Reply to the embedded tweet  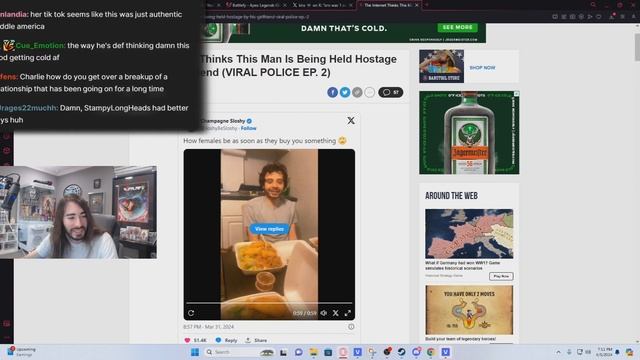point(227,340)
